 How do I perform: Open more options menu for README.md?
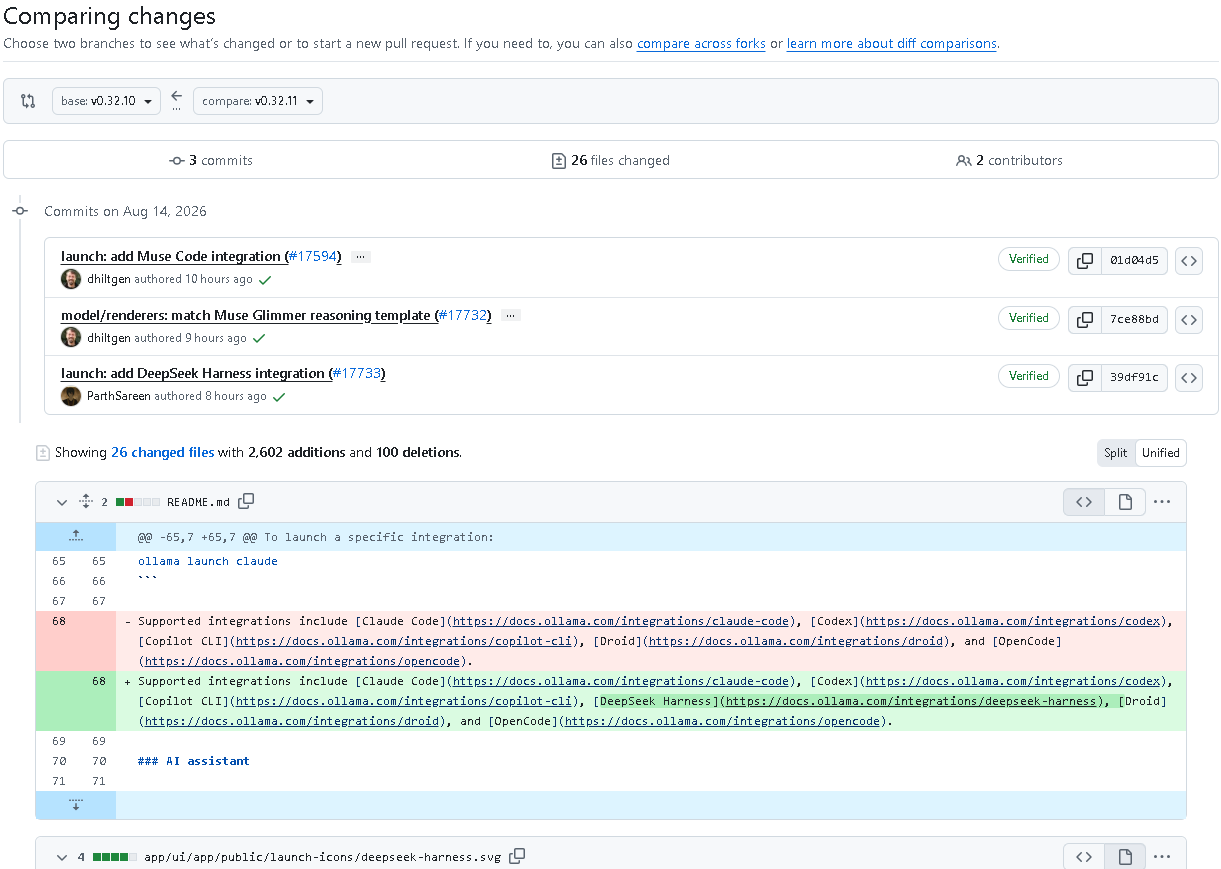pyautogui.click(x=1162, y=502)
